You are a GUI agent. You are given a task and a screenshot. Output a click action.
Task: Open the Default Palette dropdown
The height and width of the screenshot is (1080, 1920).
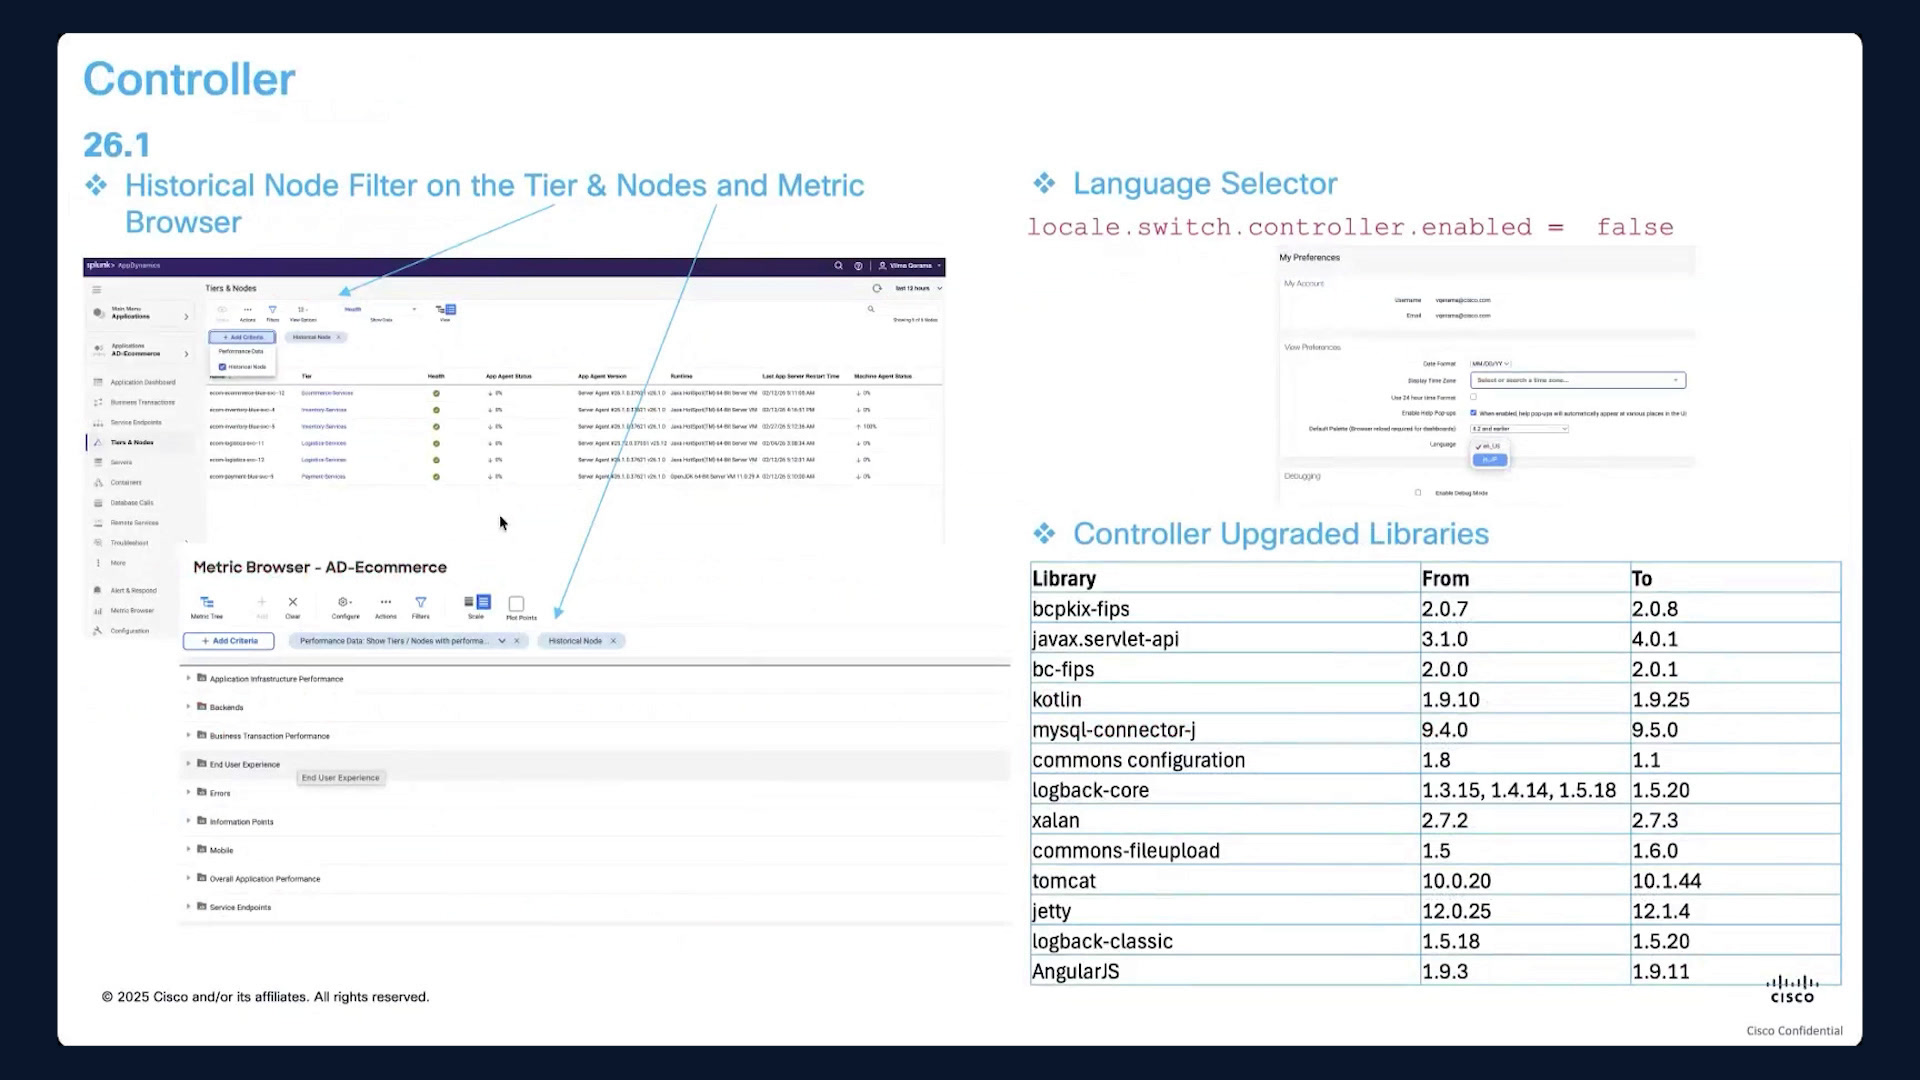click(x=1519, y=429)
